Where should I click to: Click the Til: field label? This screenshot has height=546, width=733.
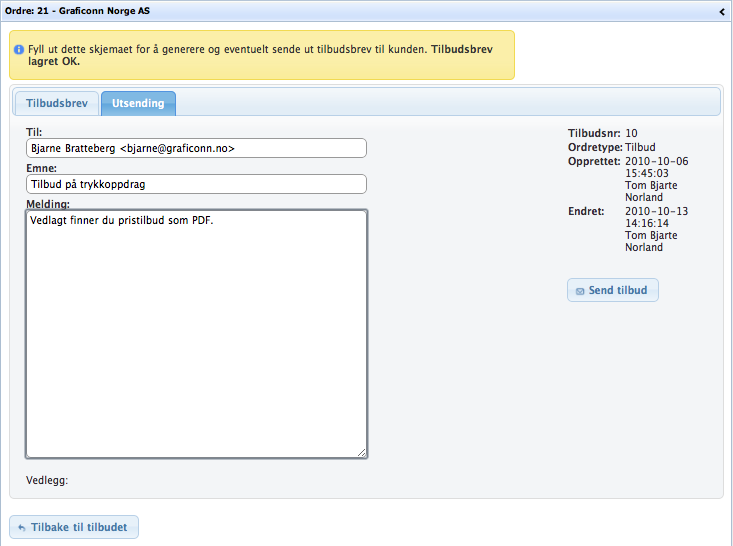coord(34,132)
